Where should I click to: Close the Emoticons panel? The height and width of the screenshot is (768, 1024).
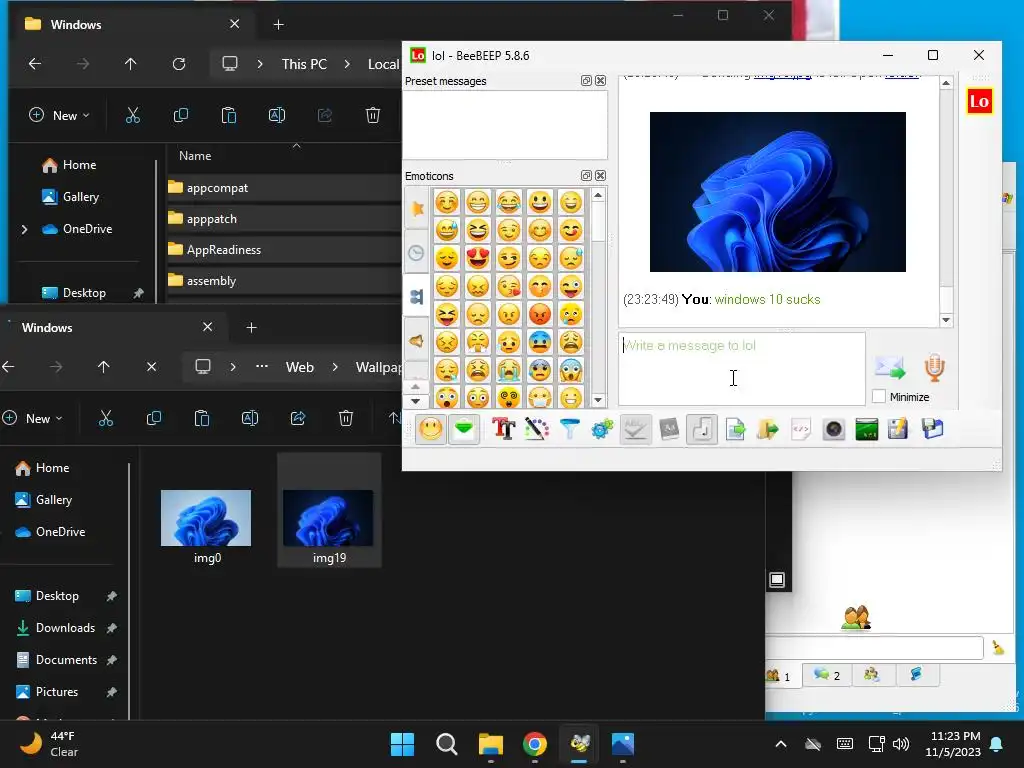coord(600,176)
